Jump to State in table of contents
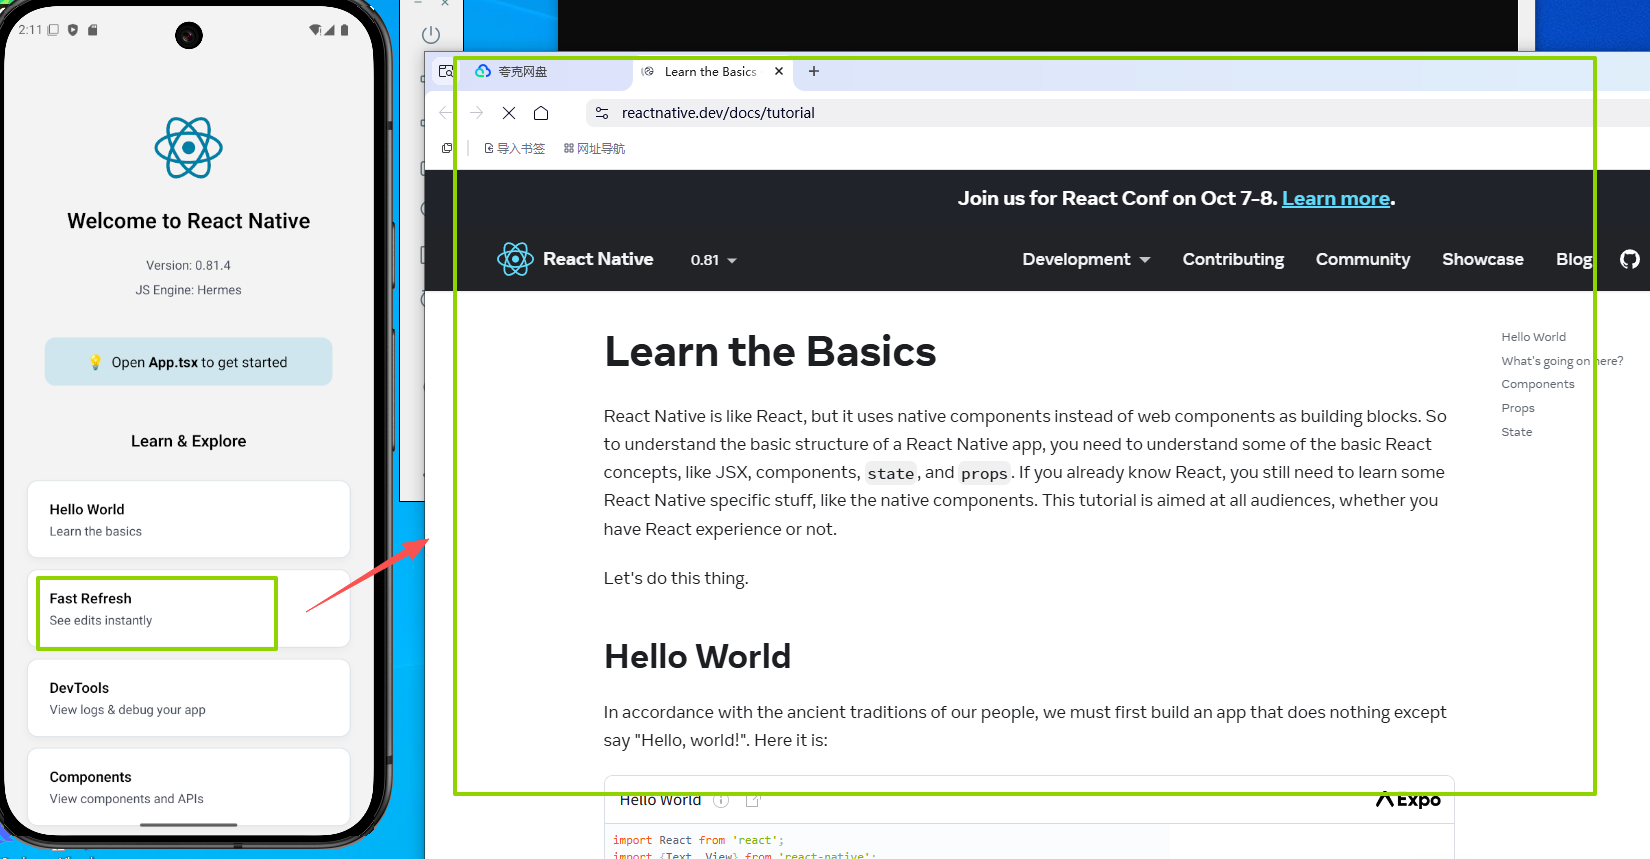This screenshot has width=1650, height=859. (x=1516, y=432)
